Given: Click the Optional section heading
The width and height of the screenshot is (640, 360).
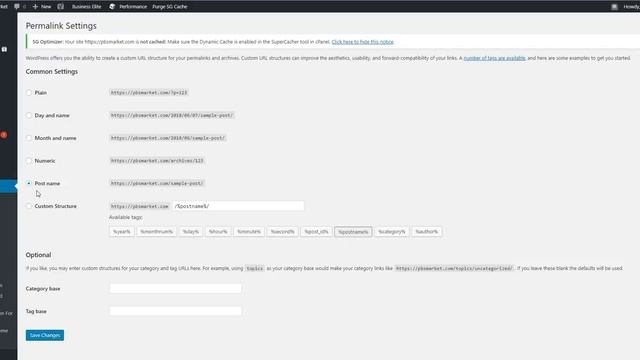Looking at the screenshot, I should coord(38,255).
